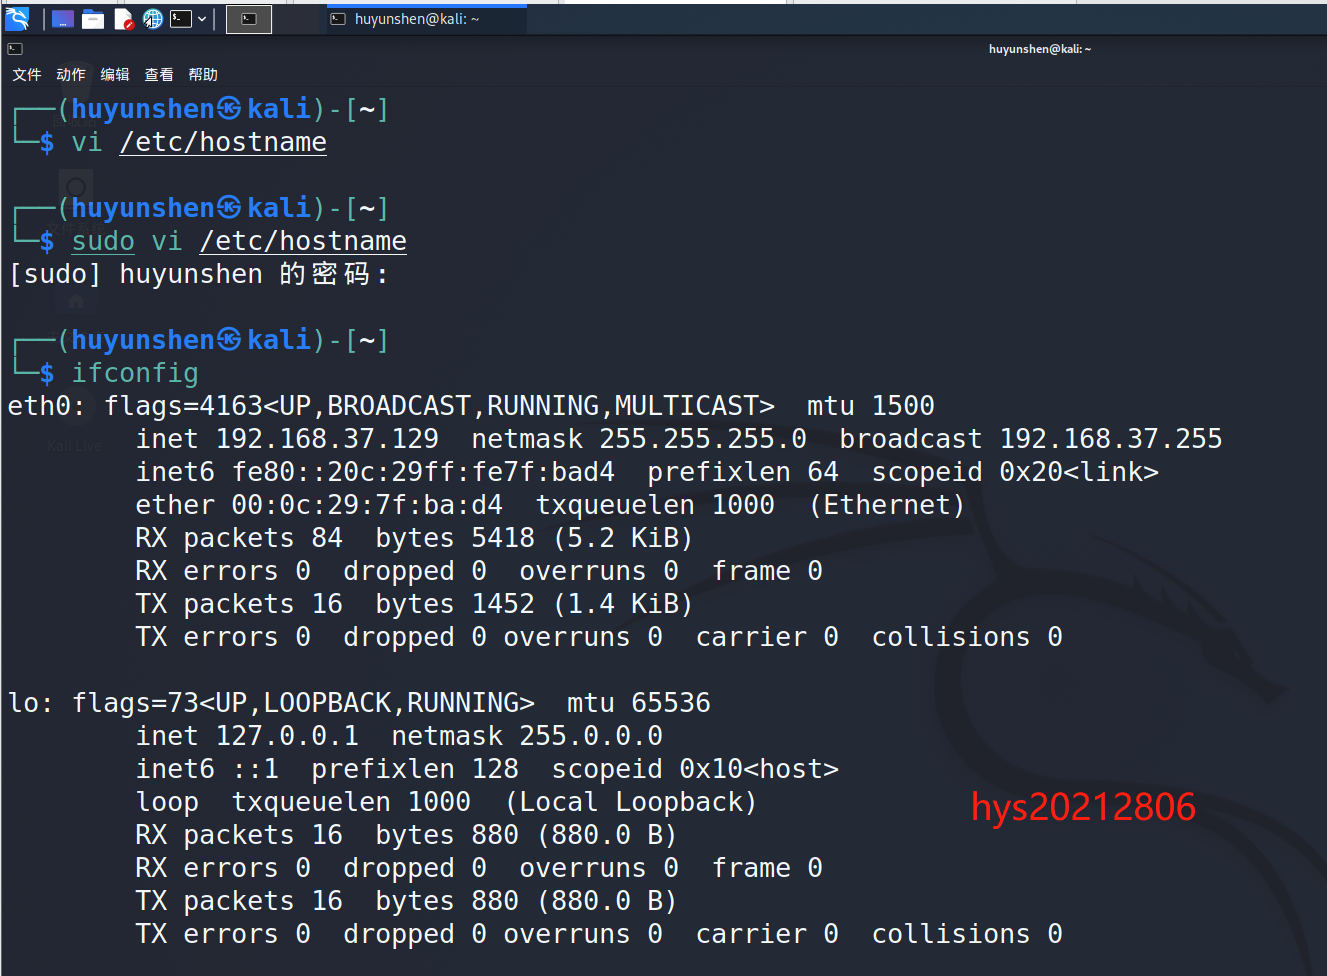Click 'TX packets 16 bytes 1452' line
The image size is (1327, 976).
coord(415,604)
